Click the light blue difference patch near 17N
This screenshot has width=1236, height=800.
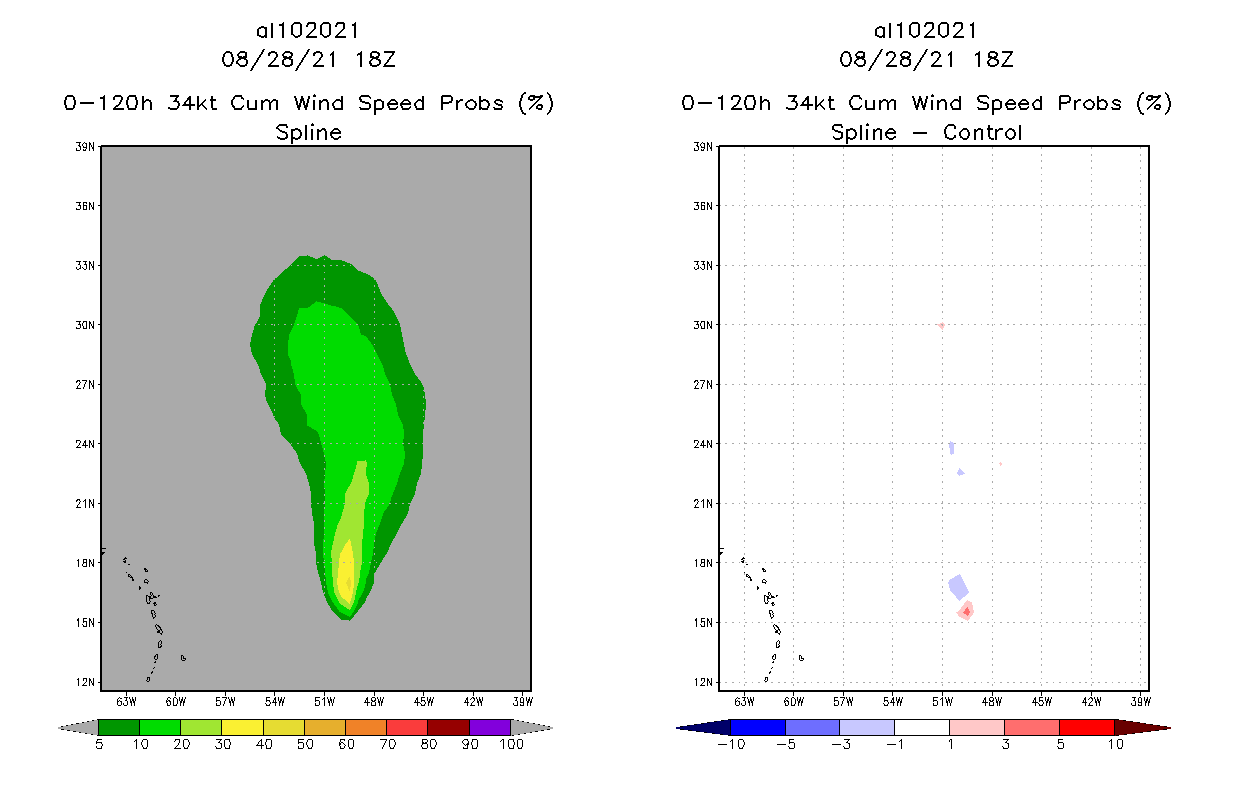pyautogui.click(x=958, y=587)
